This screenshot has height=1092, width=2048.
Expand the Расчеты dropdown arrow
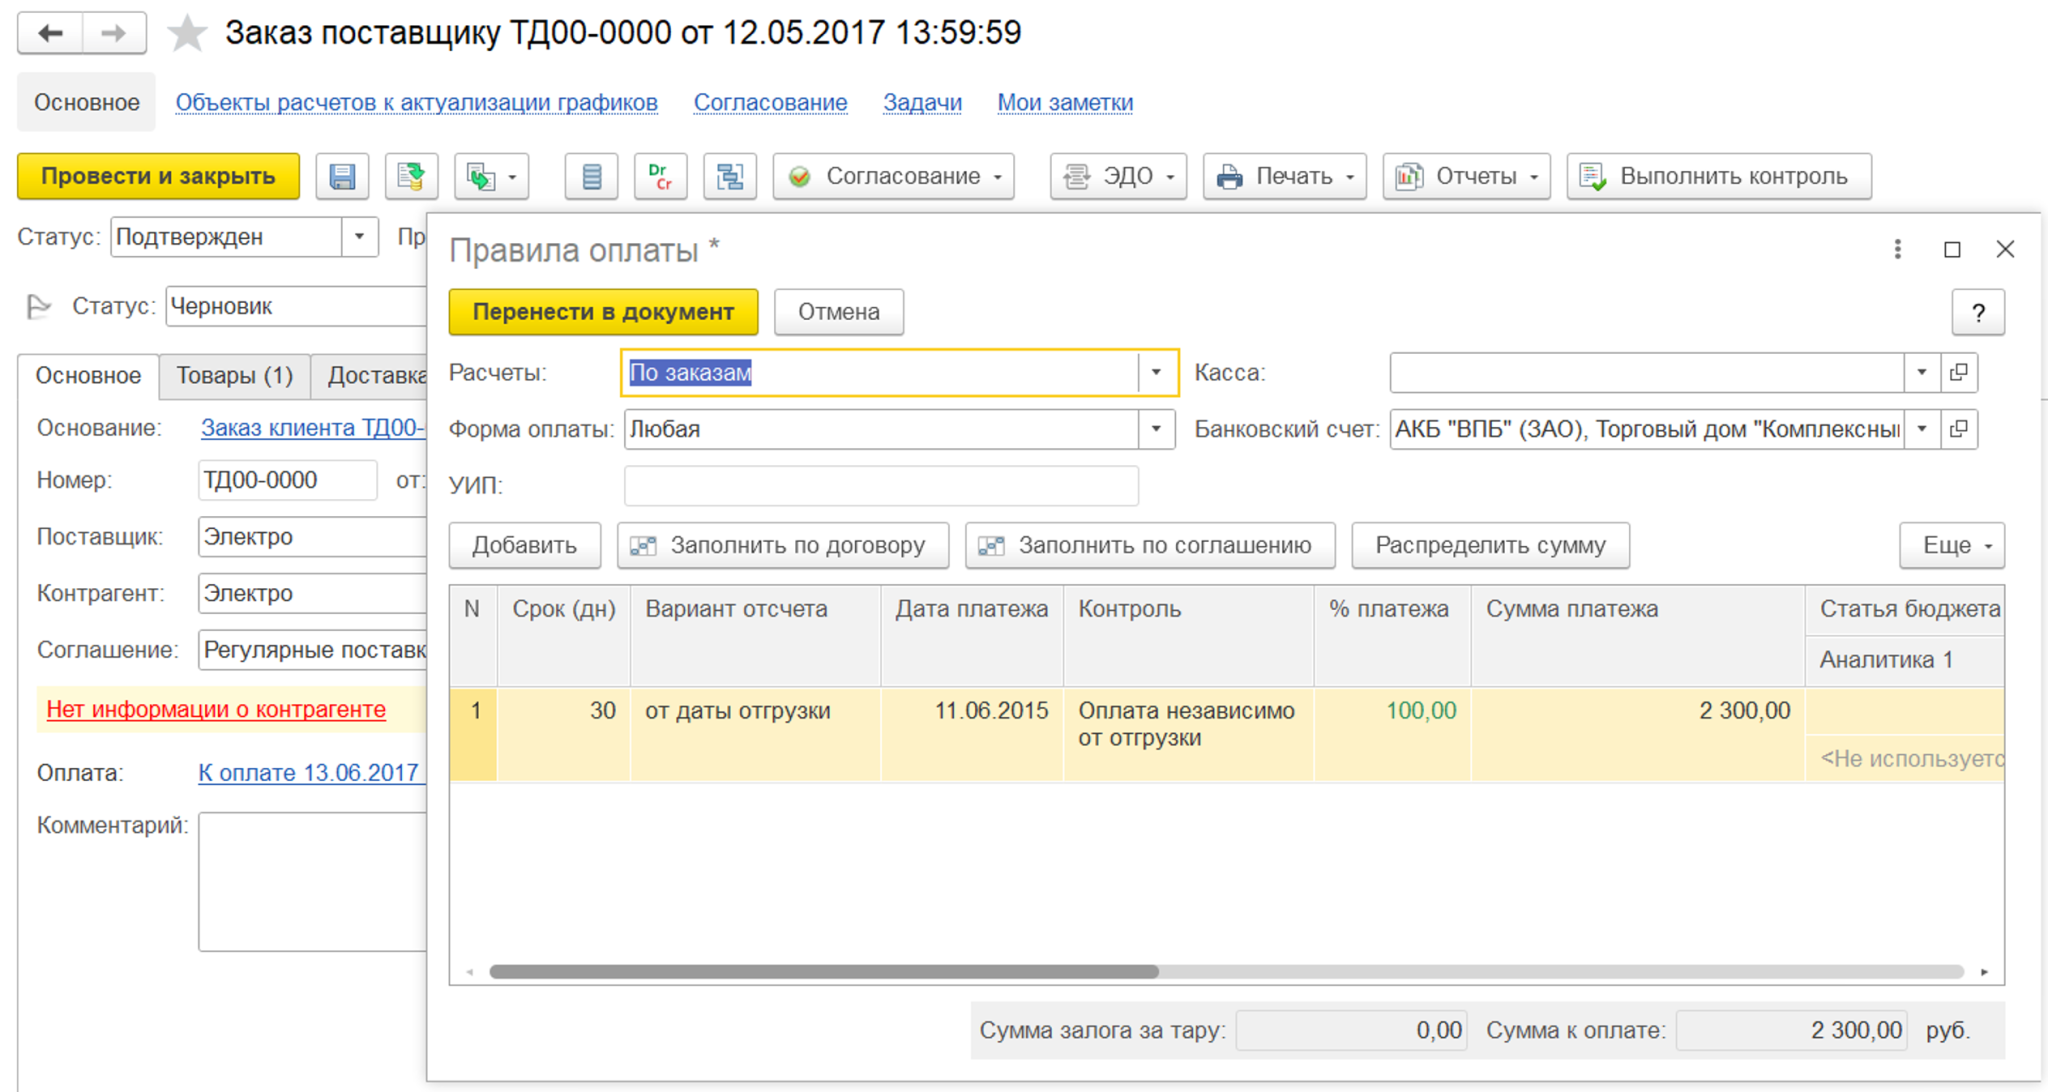coord(1156,373)
